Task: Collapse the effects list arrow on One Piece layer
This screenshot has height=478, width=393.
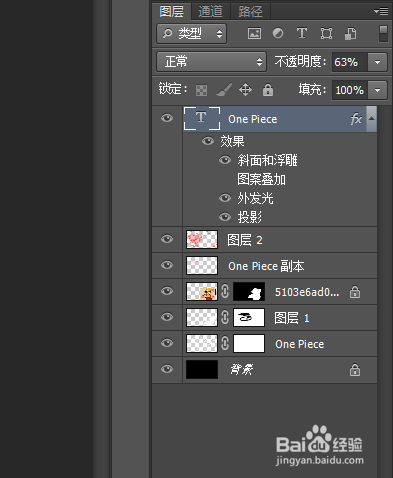Action: [371, 119]
